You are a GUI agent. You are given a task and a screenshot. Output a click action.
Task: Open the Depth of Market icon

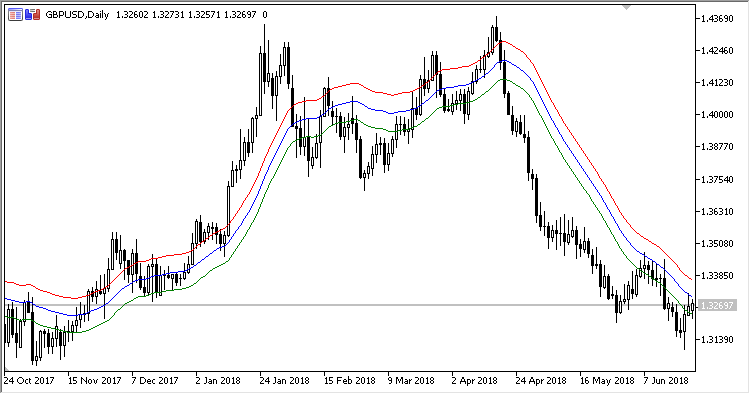pyautogui.click(x=15, y=15)
